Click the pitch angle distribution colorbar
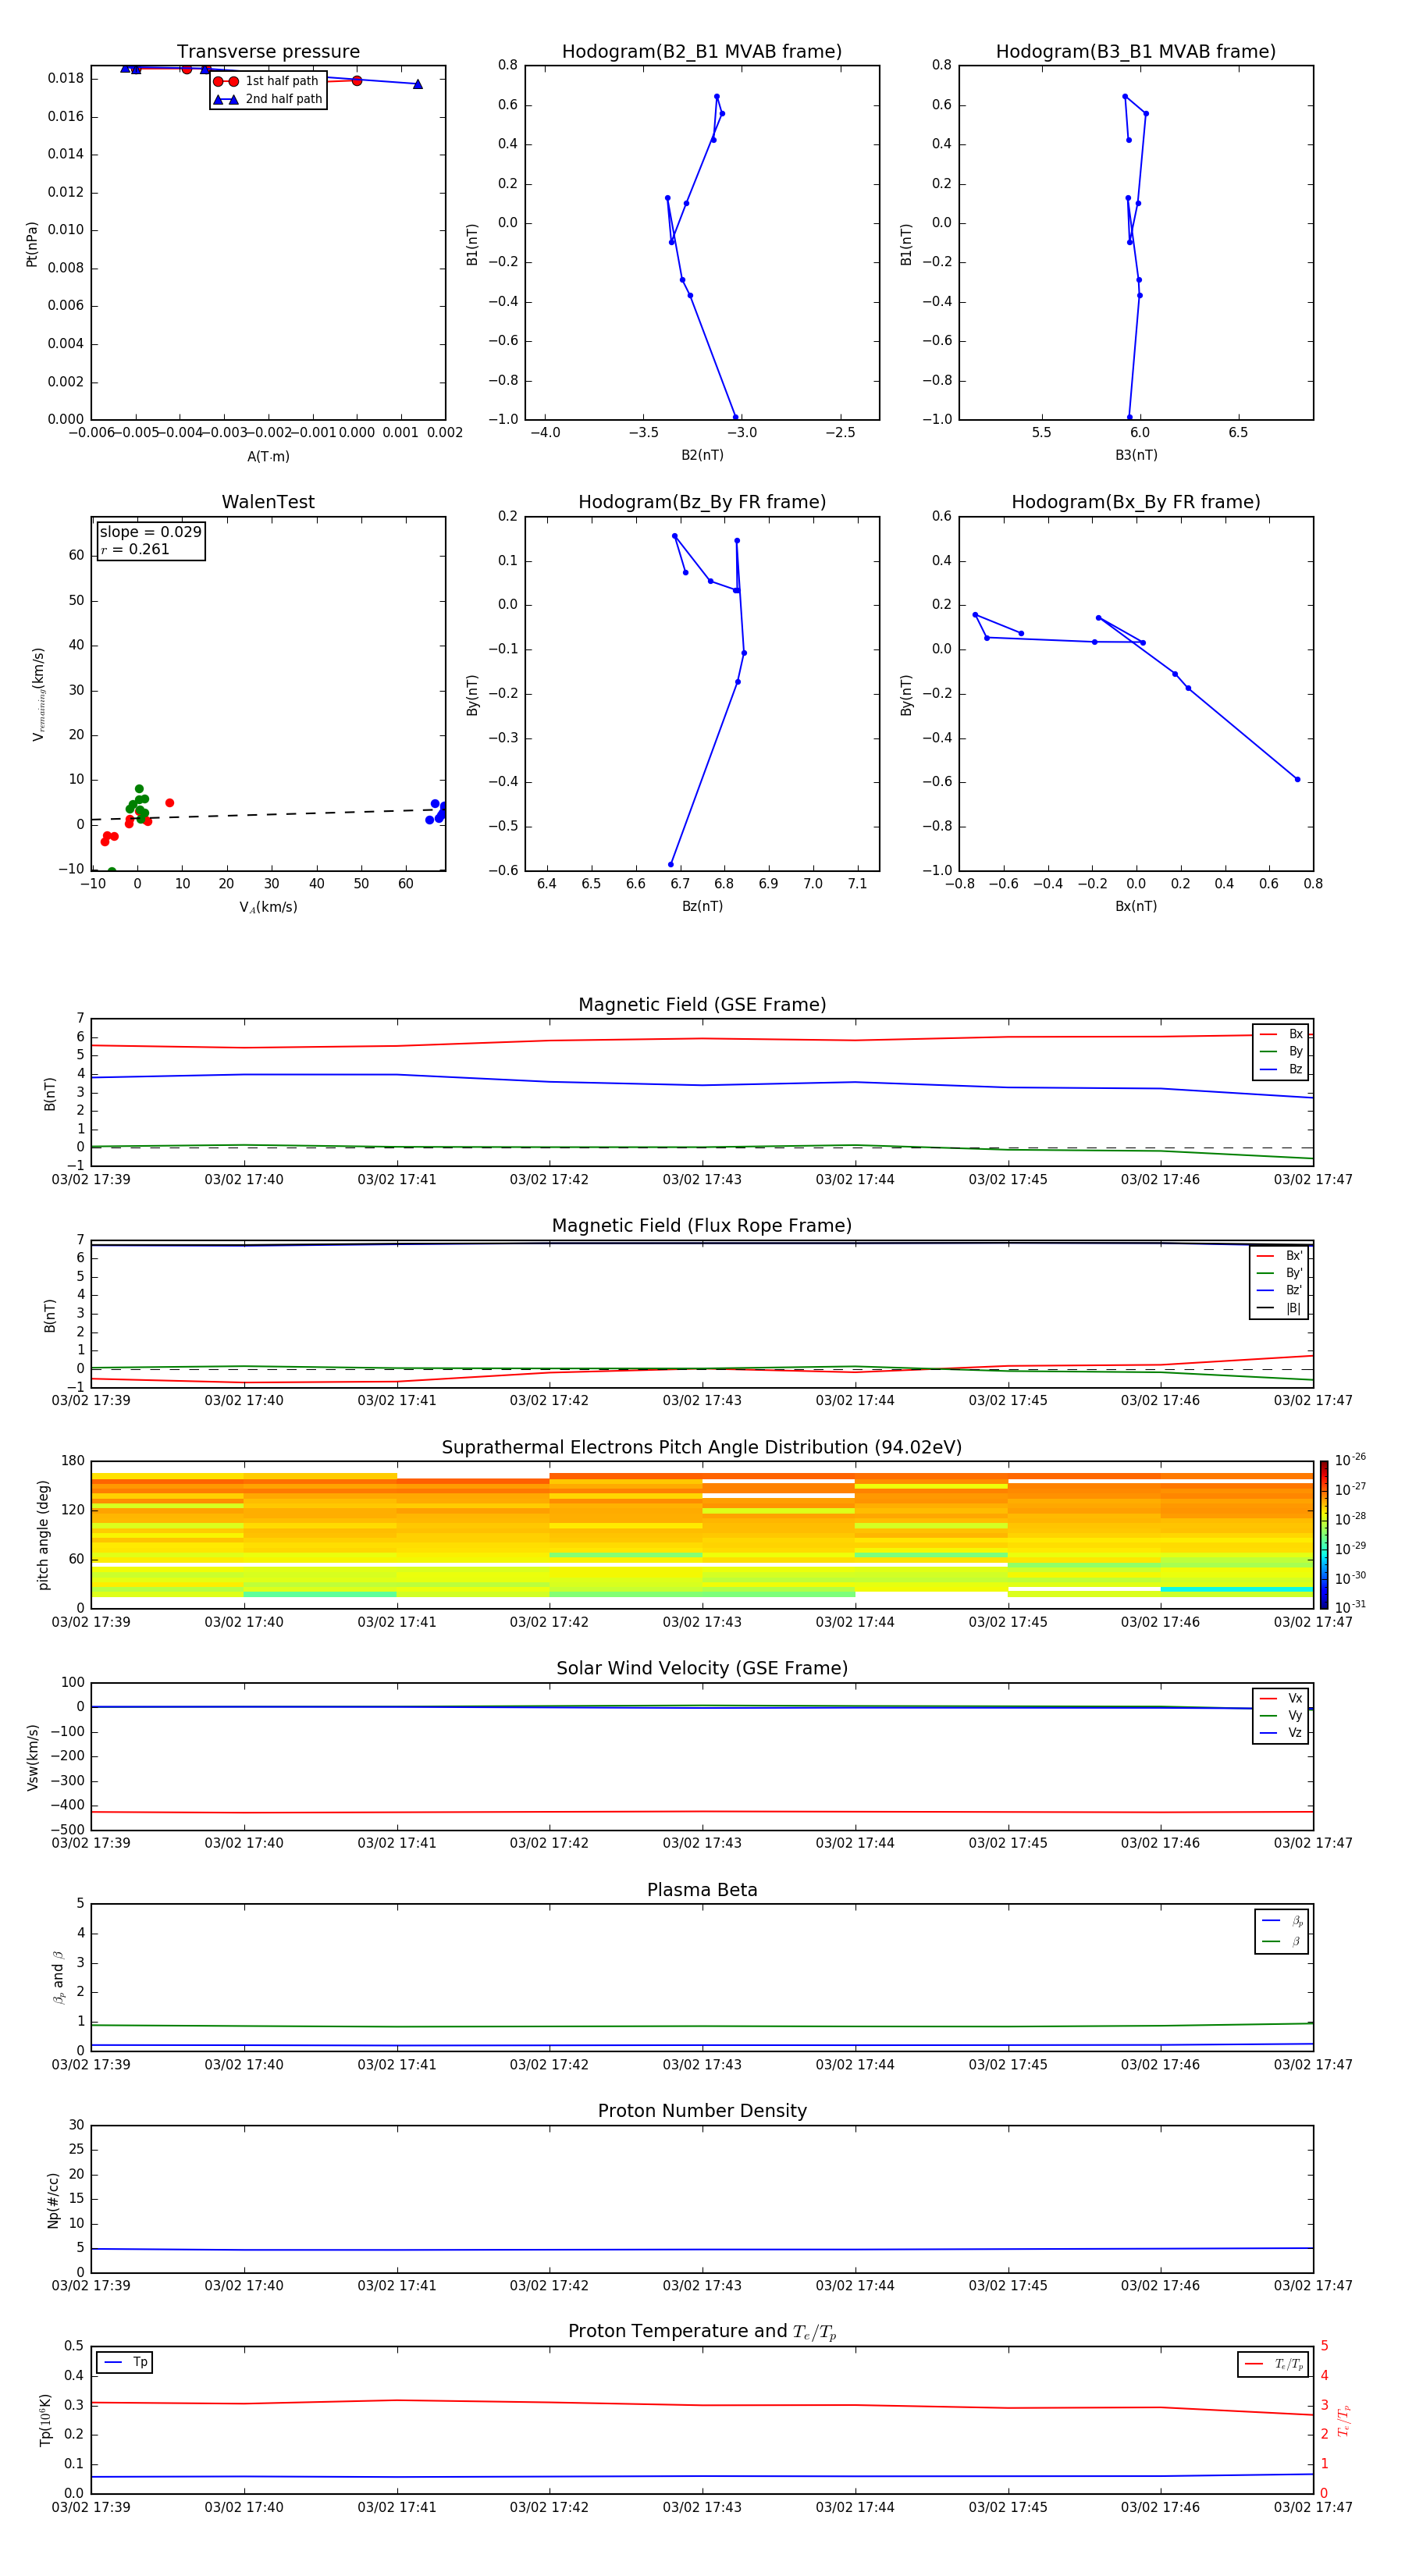The image size is (1405, 2576). (1324, 1535)
